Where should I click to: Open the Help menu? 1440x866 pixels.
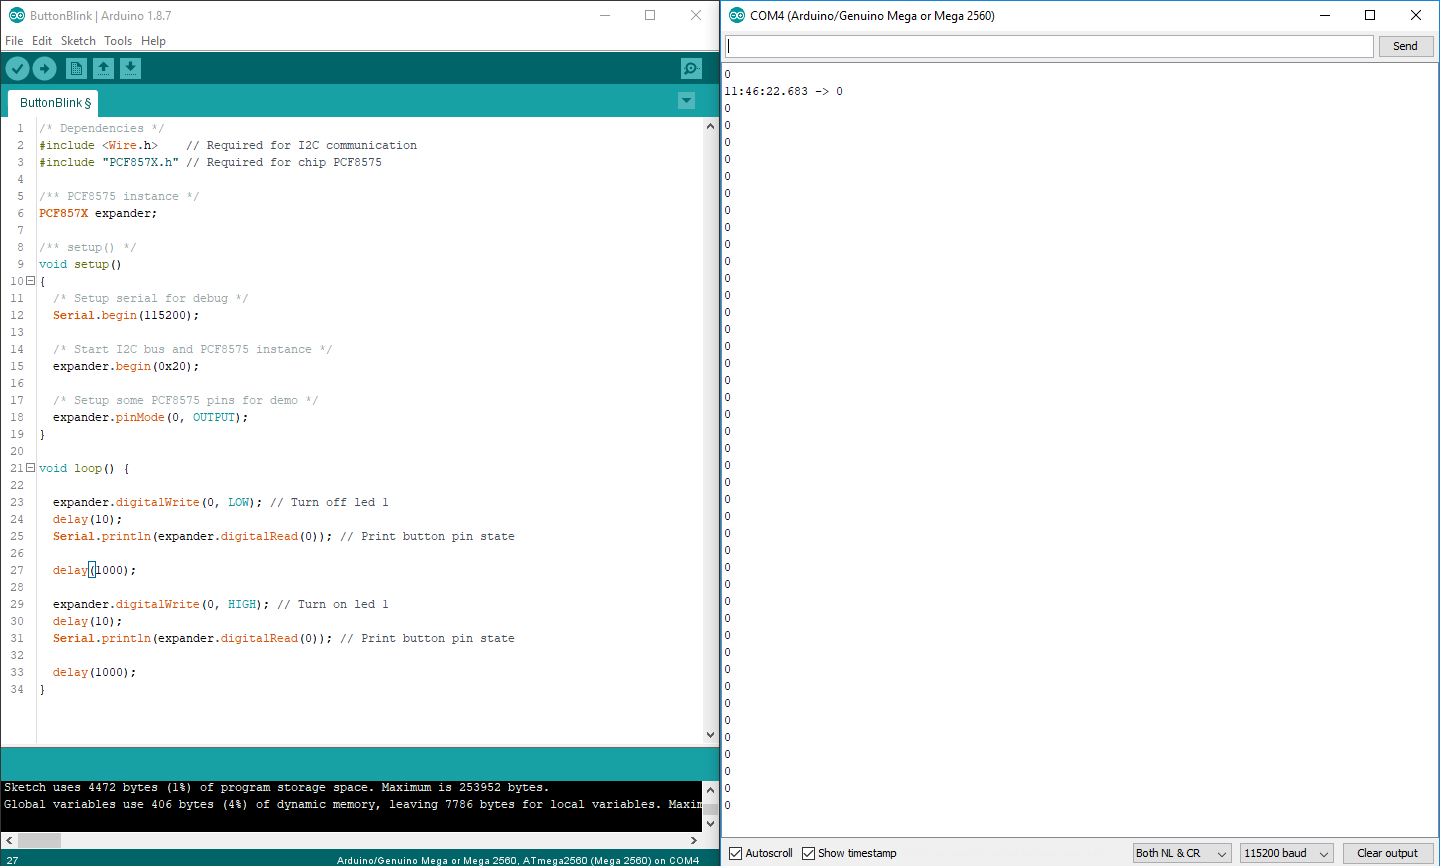[x=153, y=41]
